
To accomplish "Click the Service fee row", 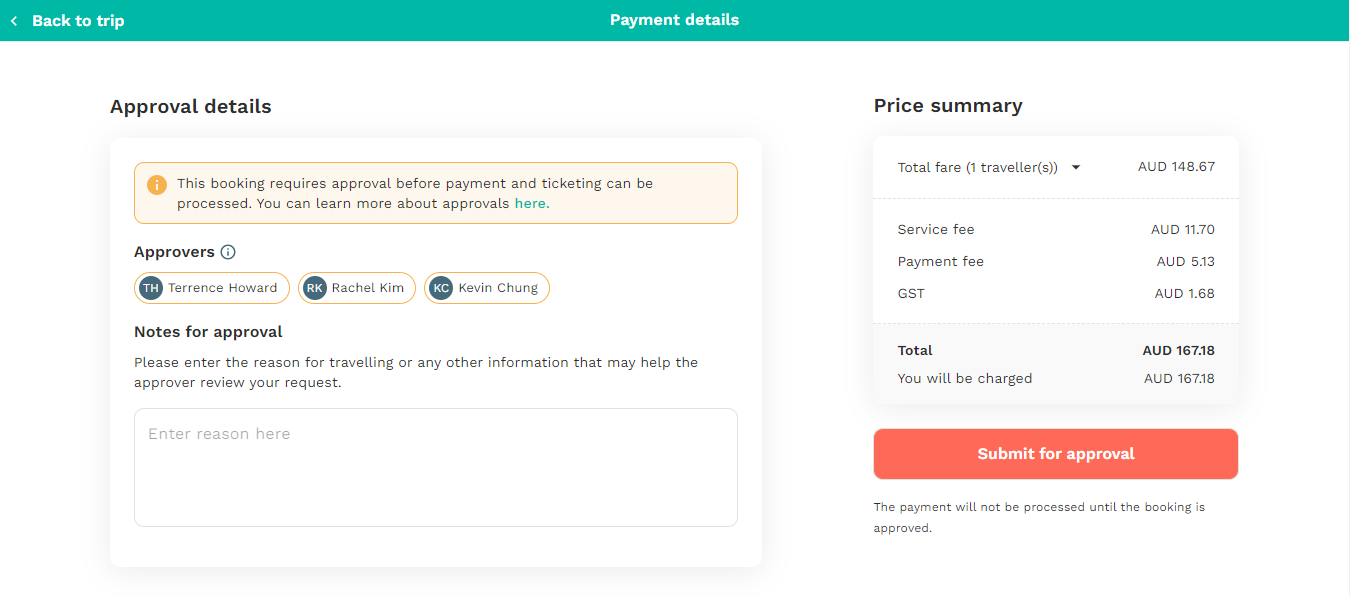I will pos(1056,230).
